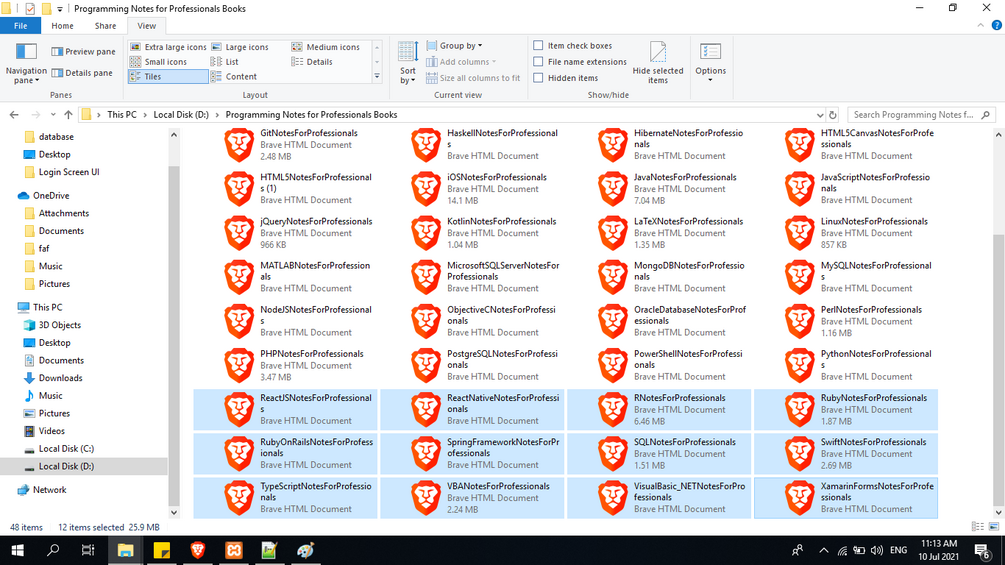Select Medium icons layout
This screenshot has width=1005, height=565.
pos(326,47)
